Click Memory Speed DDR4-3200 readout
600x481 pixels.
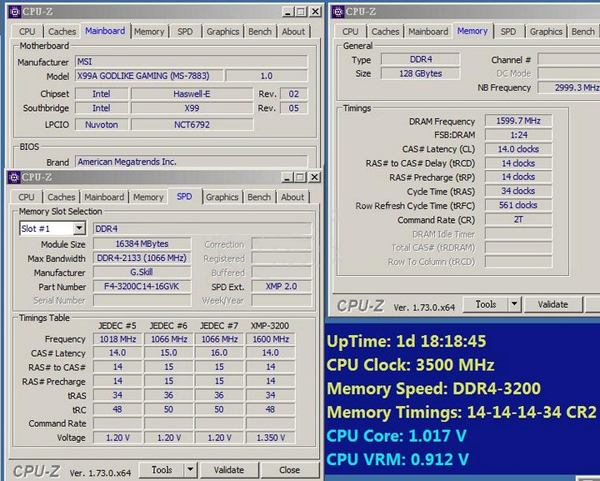(x=434, y=389)
